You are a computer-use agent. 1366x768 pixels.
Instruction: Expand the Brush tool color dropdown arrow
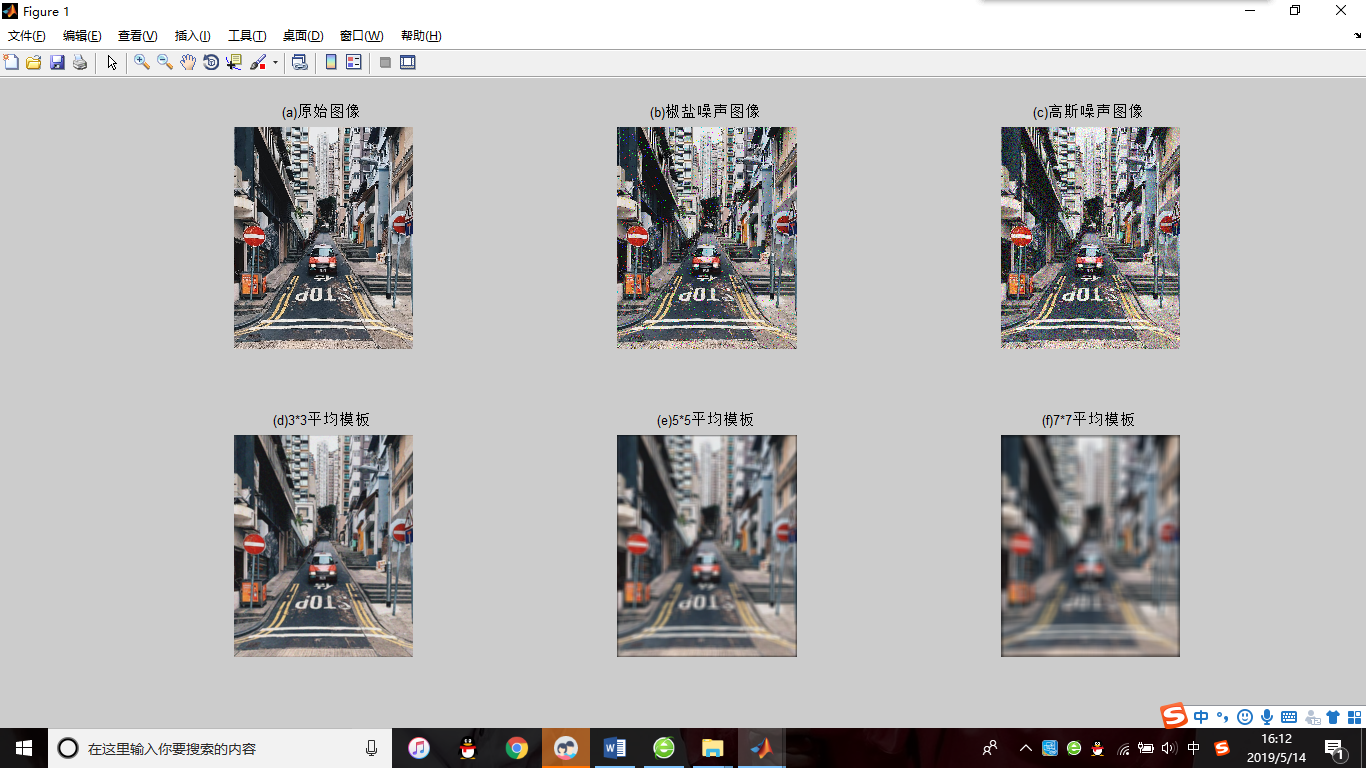(x=275, y=63)
